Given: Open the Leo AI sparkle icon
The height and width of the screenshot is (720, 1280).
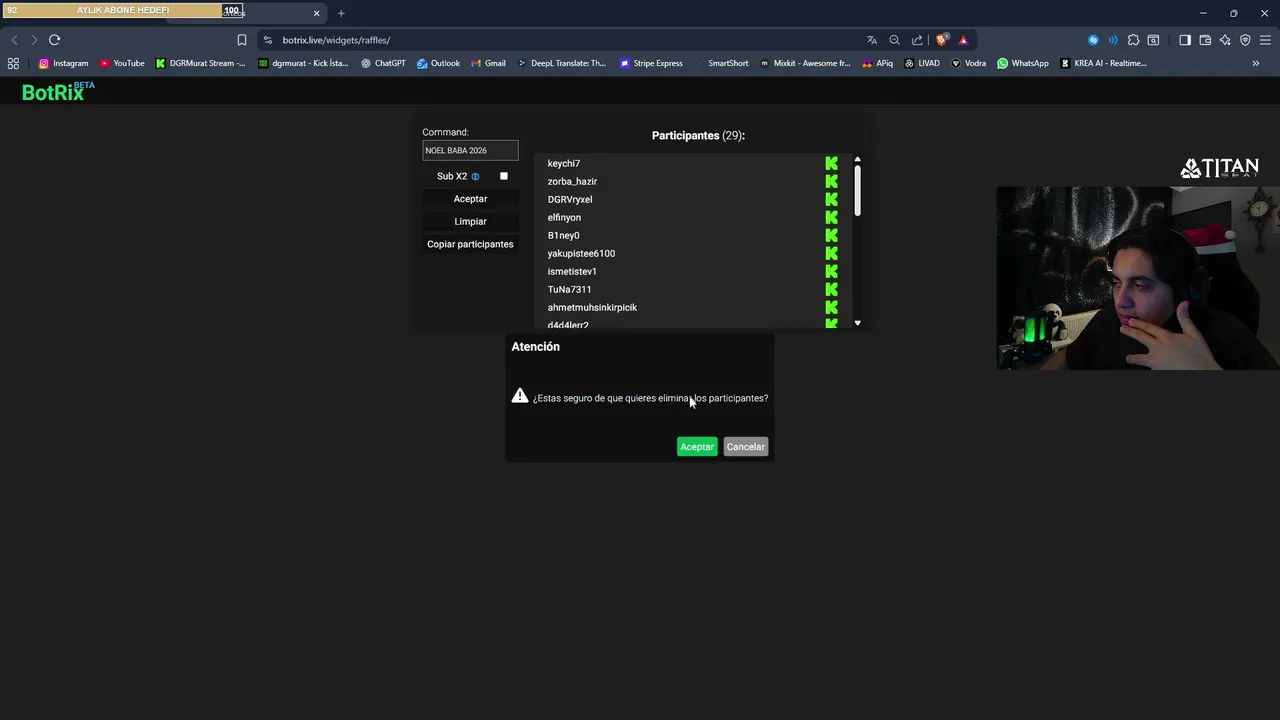Looking at the screenshot, I should [x=1225, y=40].
